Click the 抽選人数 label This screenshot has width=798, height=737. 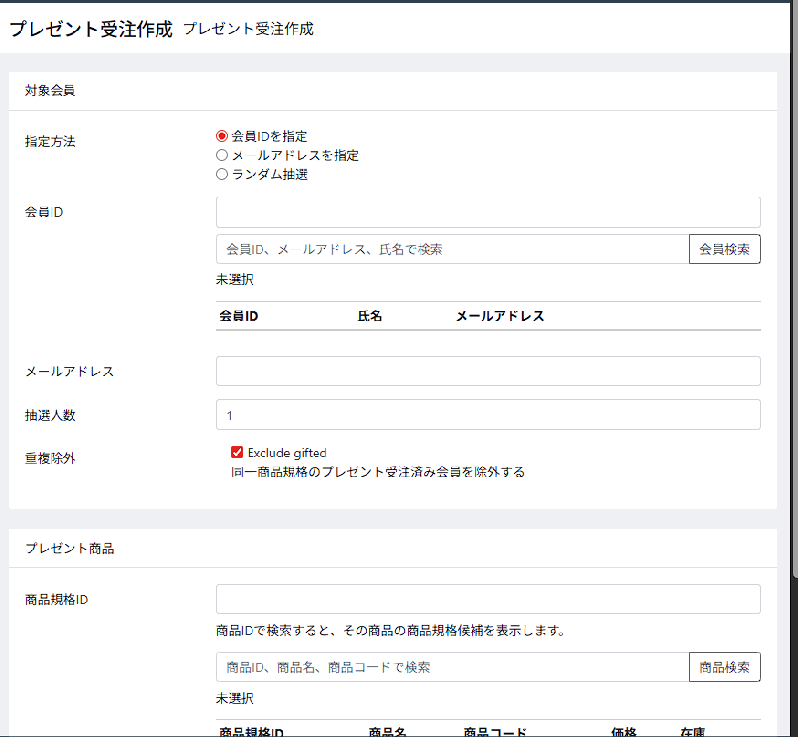[50, 415]
